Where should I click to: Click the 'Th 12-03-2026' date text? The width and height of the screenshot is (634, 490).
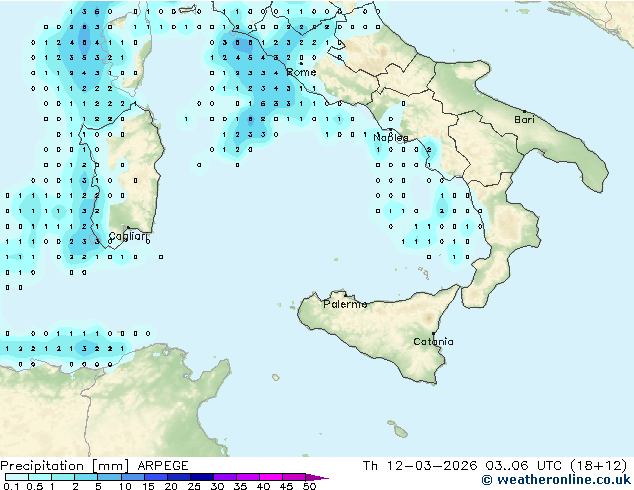[x=420, y=466]
